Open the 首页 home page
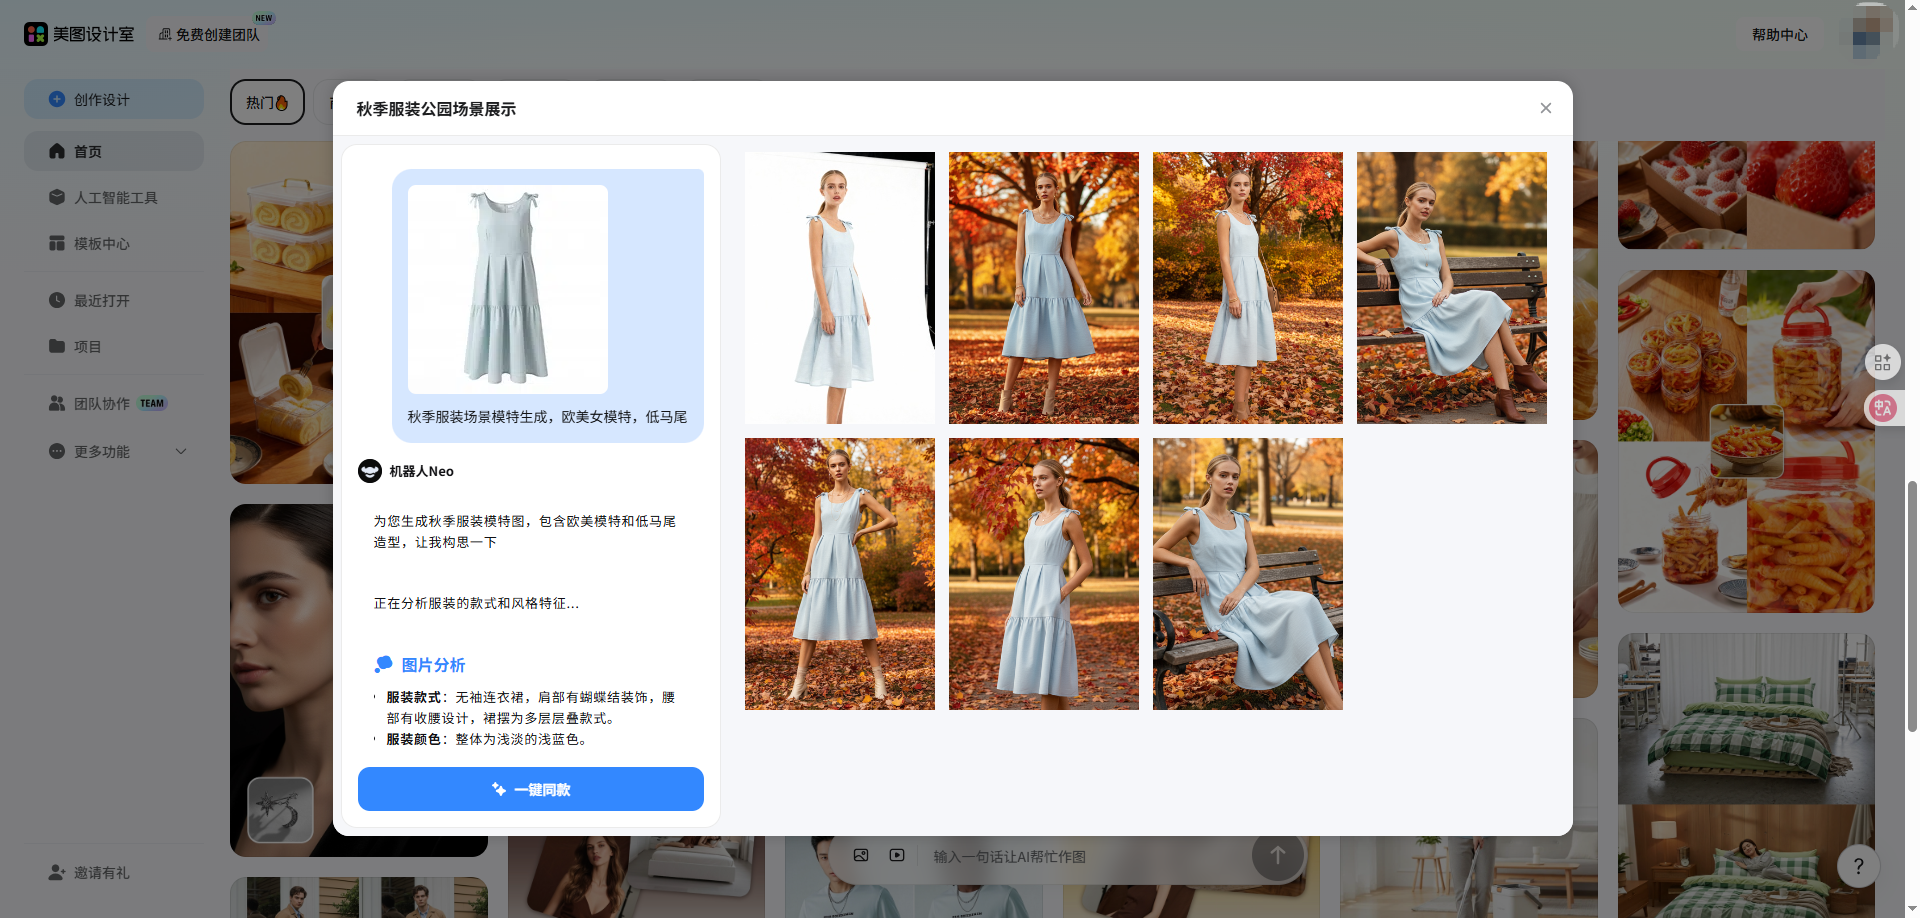Screen dimensions: 1920x918 click(x=113, y=151)
